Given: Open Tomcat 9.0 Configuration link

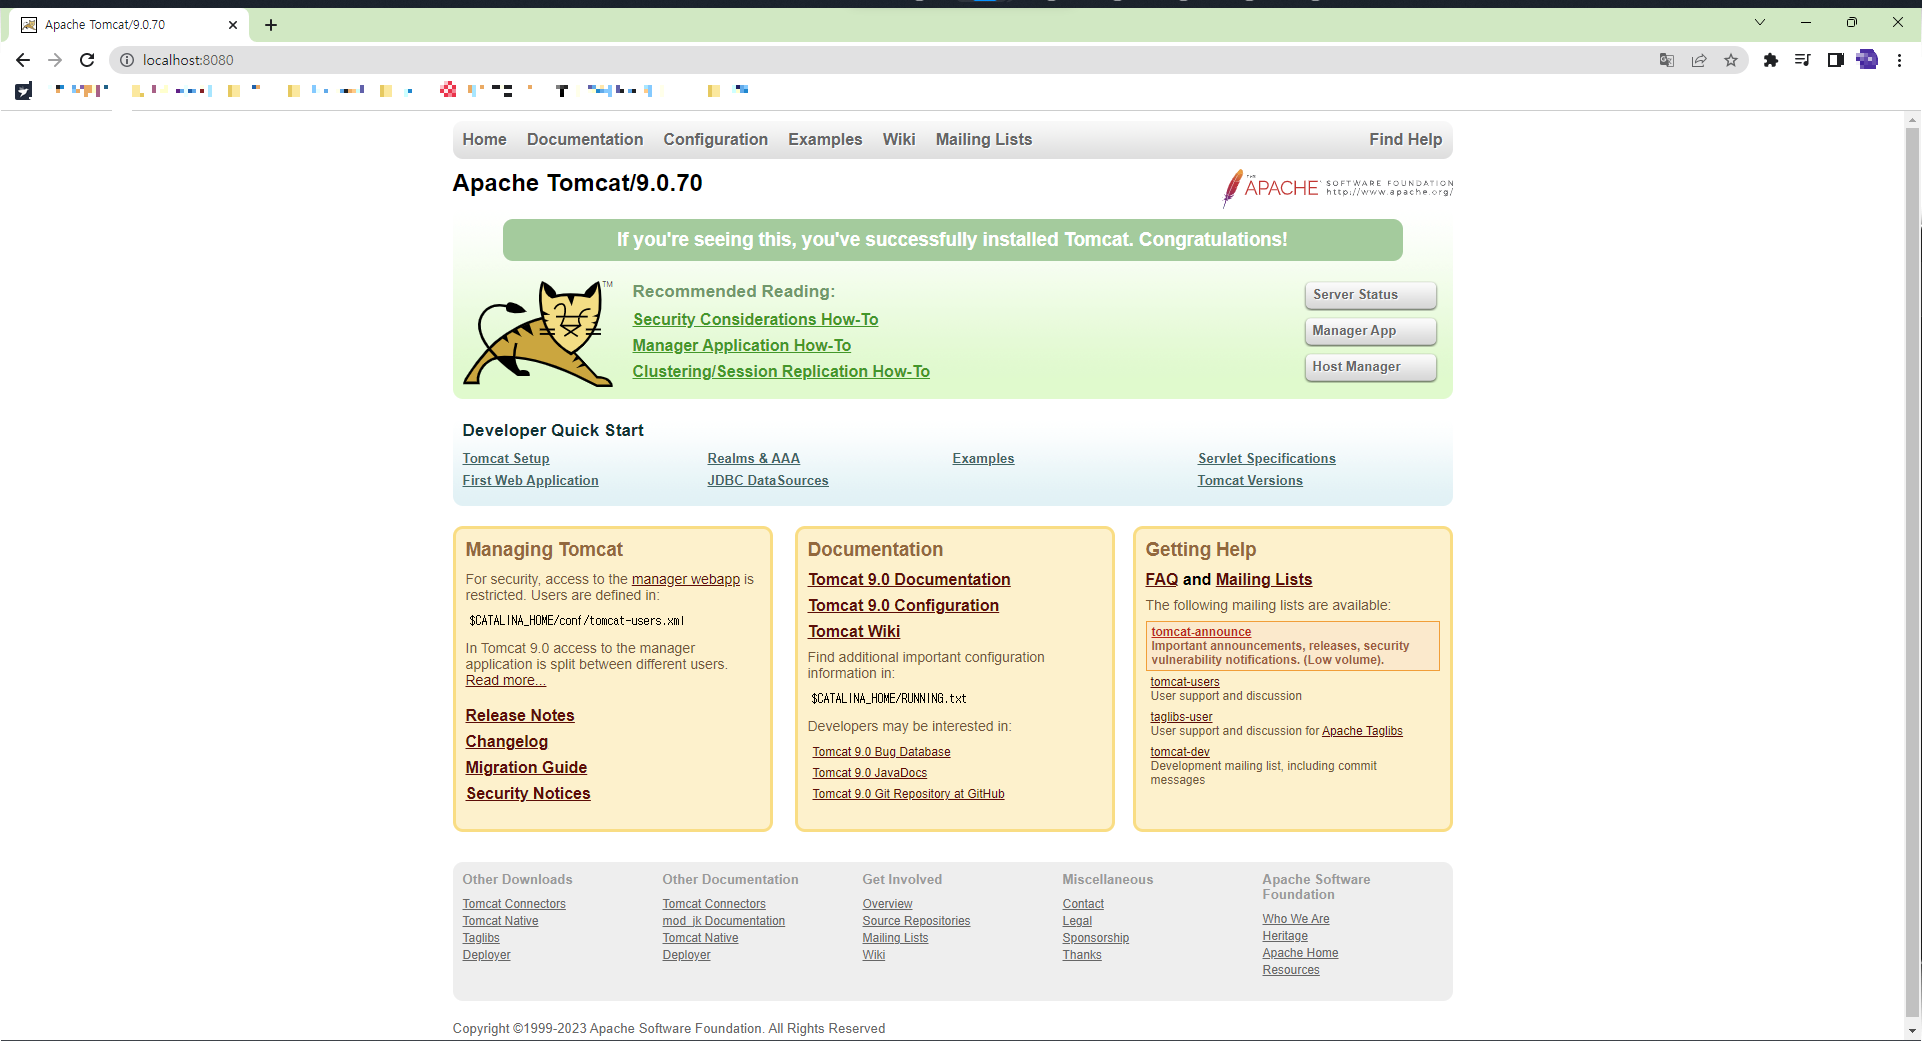Looking at the screenshot, I should tap(903, 605).
